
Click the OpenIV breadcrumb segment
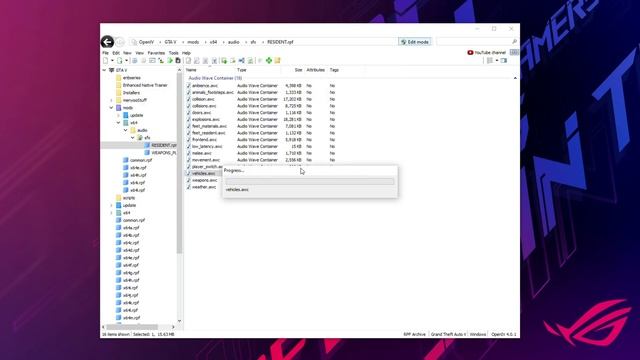coord(146,42)
